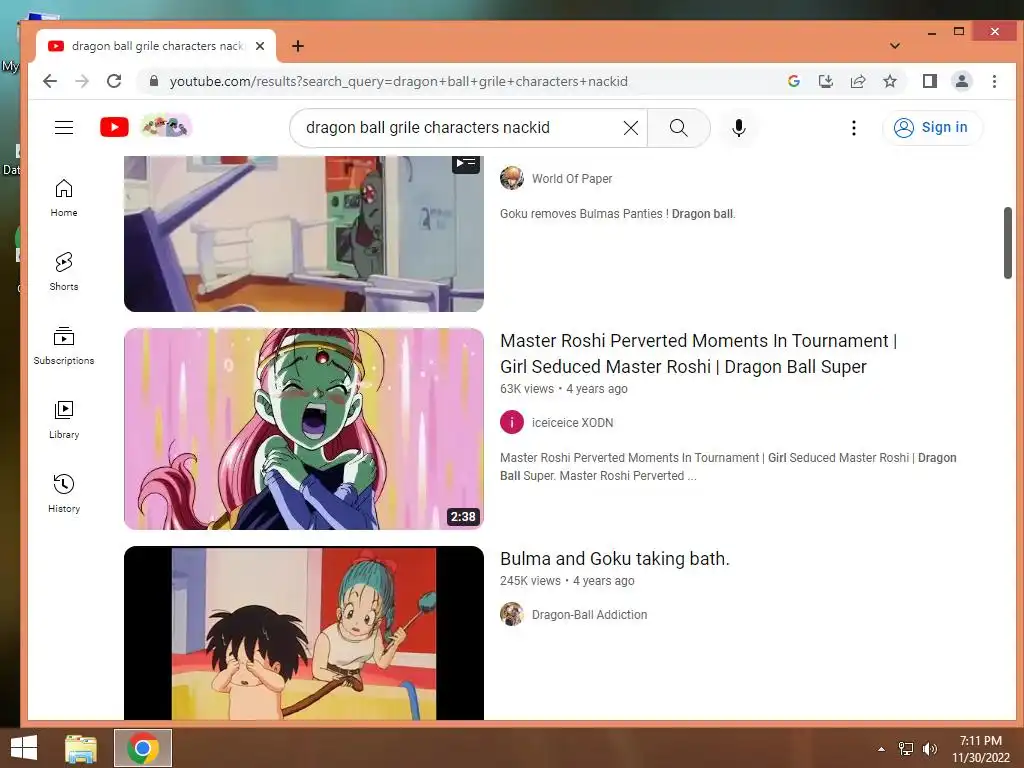Open the Chrome profile avatar

[962, 81]
